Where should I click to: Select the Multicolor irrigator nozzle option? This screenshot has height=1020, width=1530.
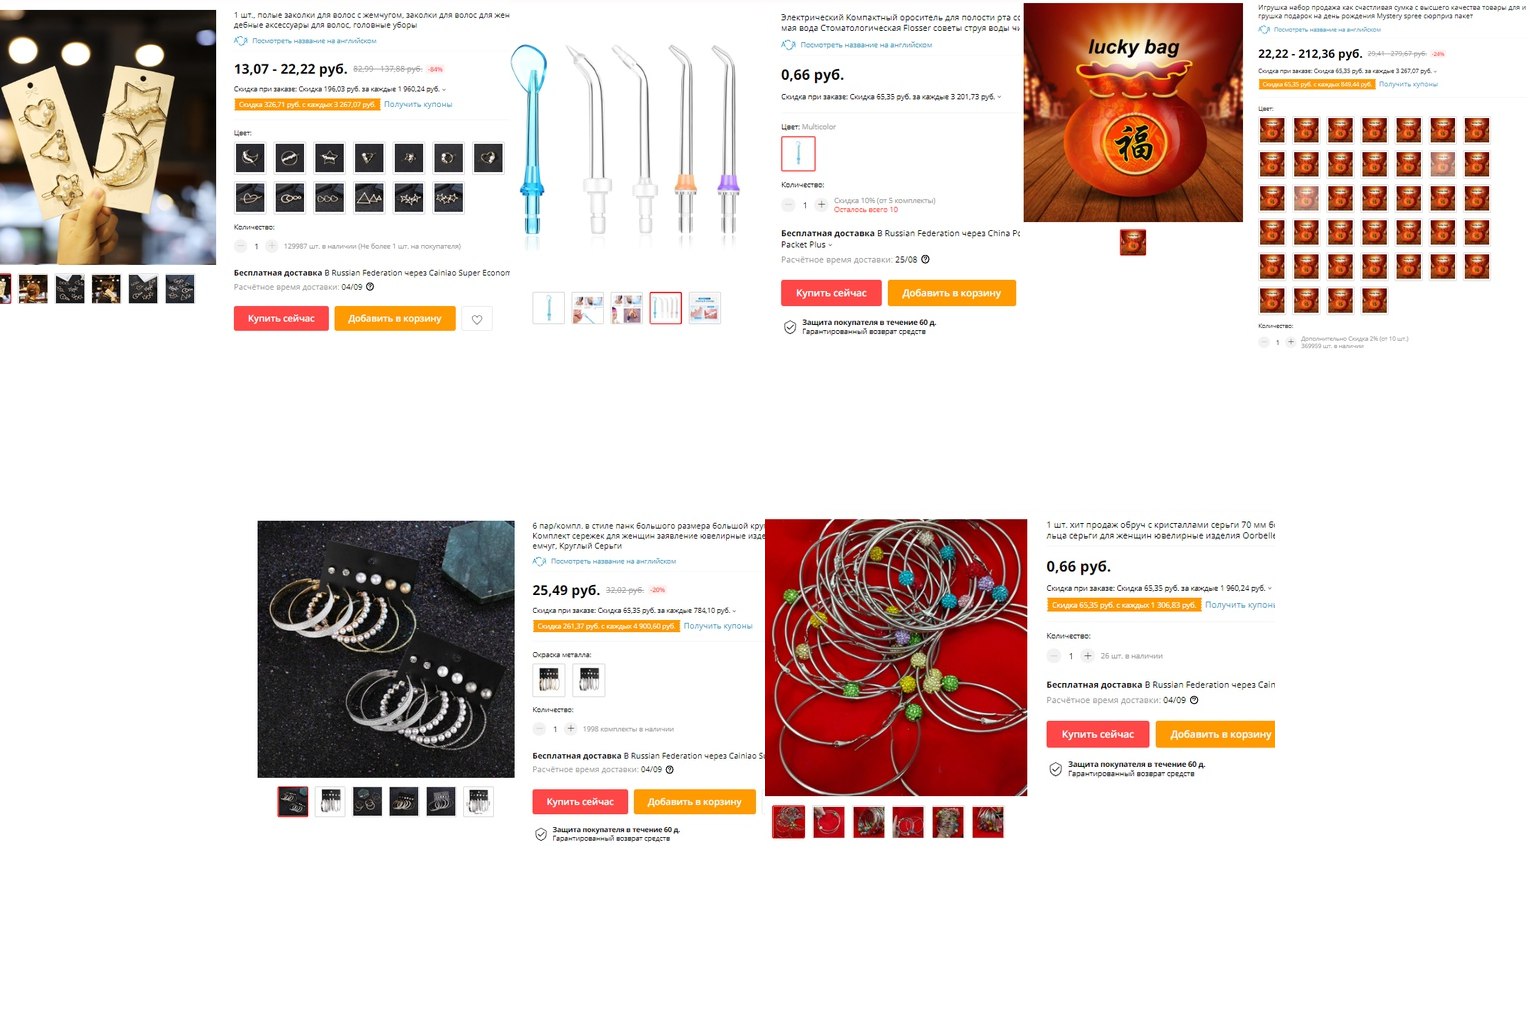[798, 154]
